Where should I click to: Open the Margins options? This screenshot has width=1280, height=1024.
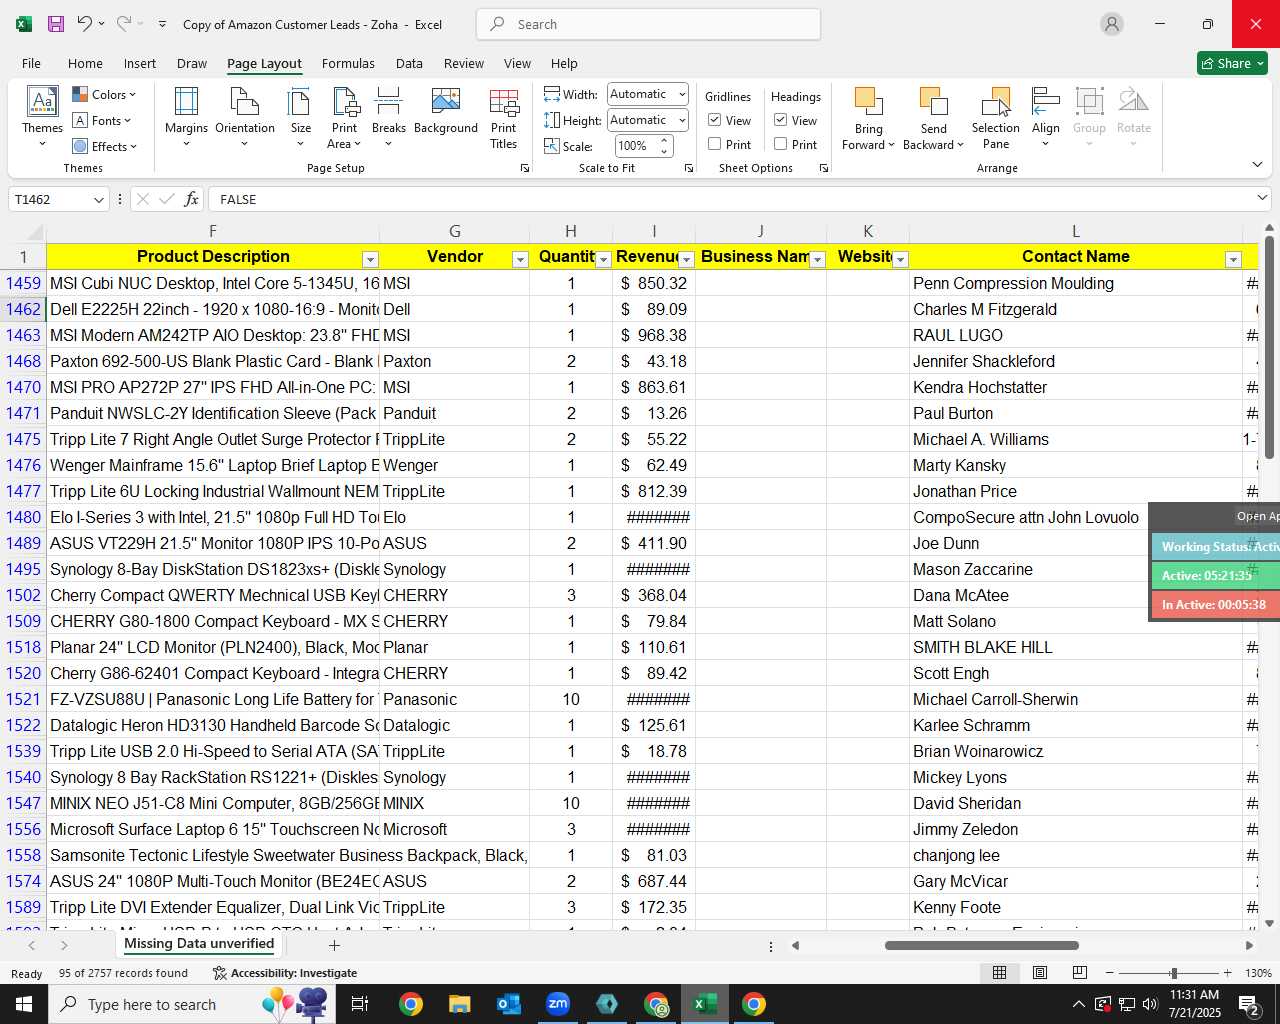186,117
